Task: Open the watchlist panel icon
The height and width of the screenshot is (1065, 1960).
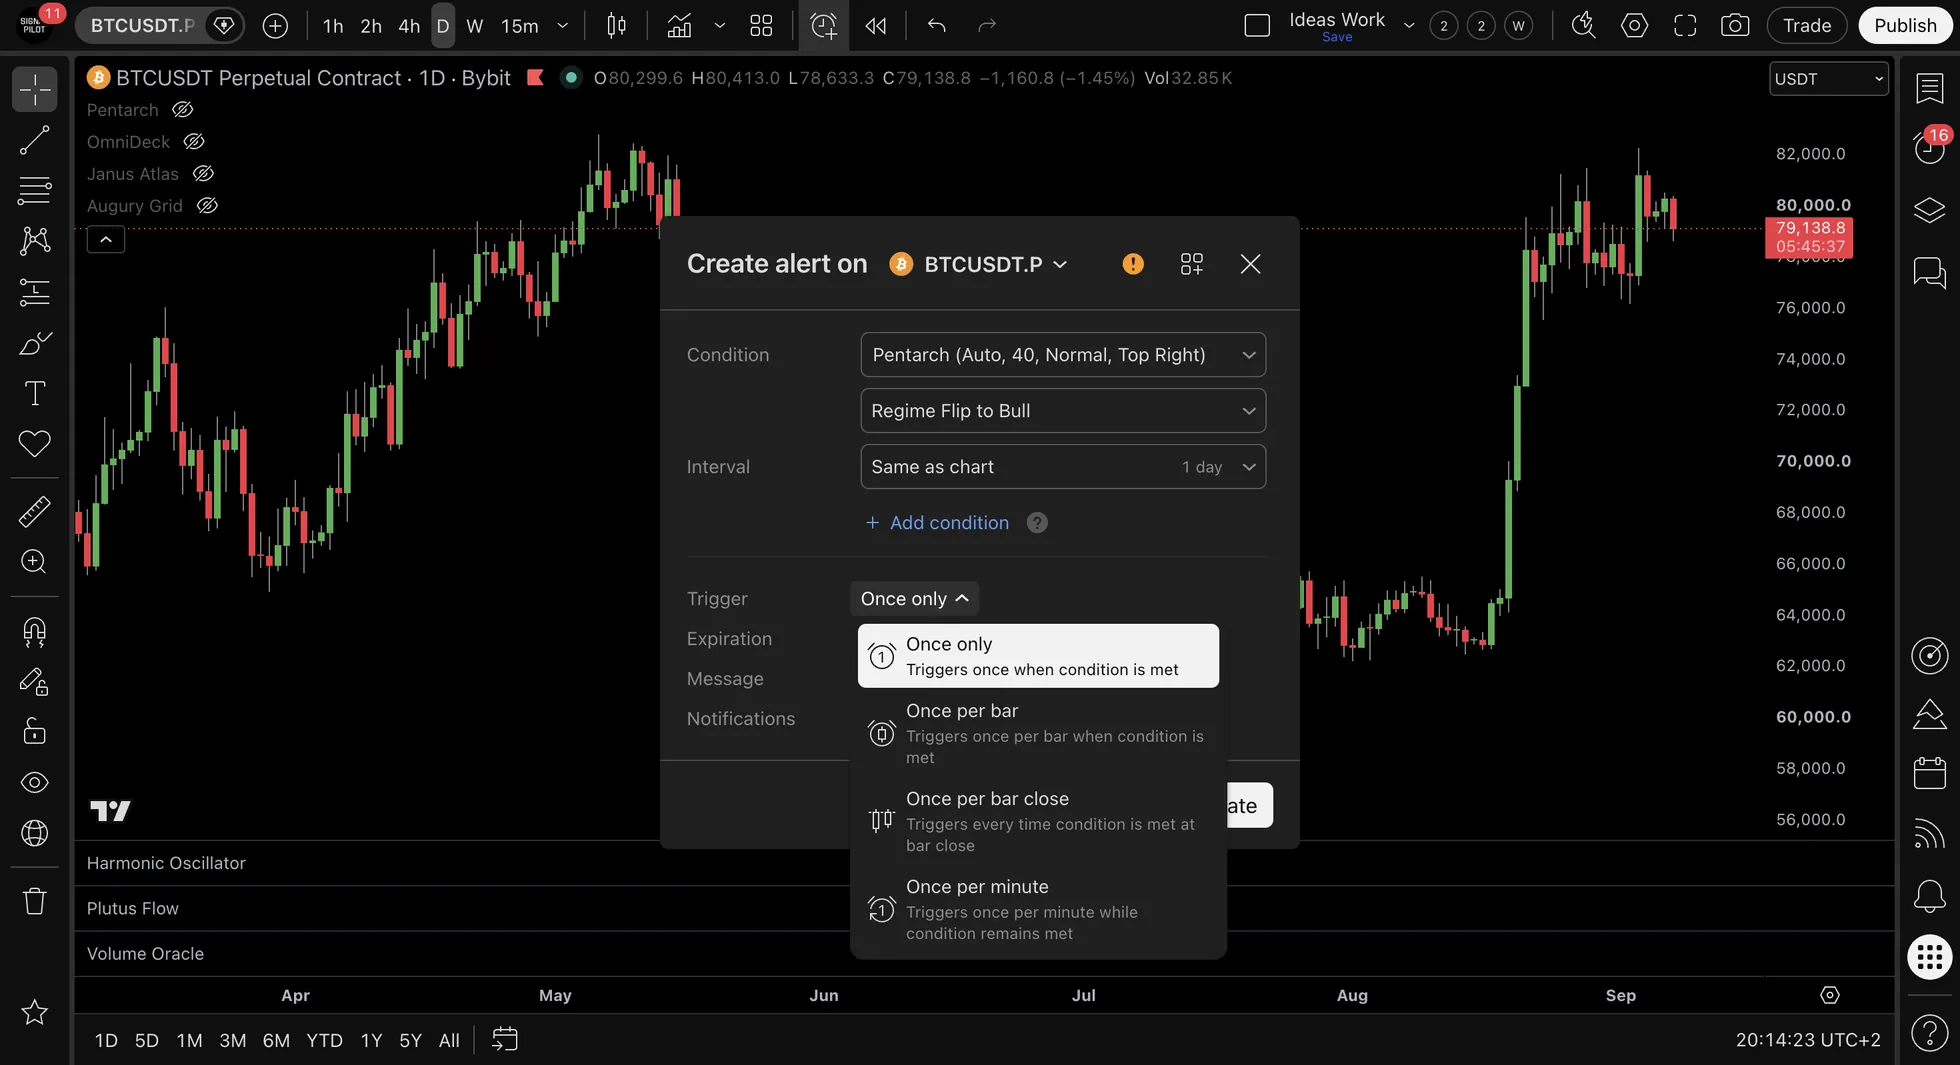Action: click(x=1929, y=88)
